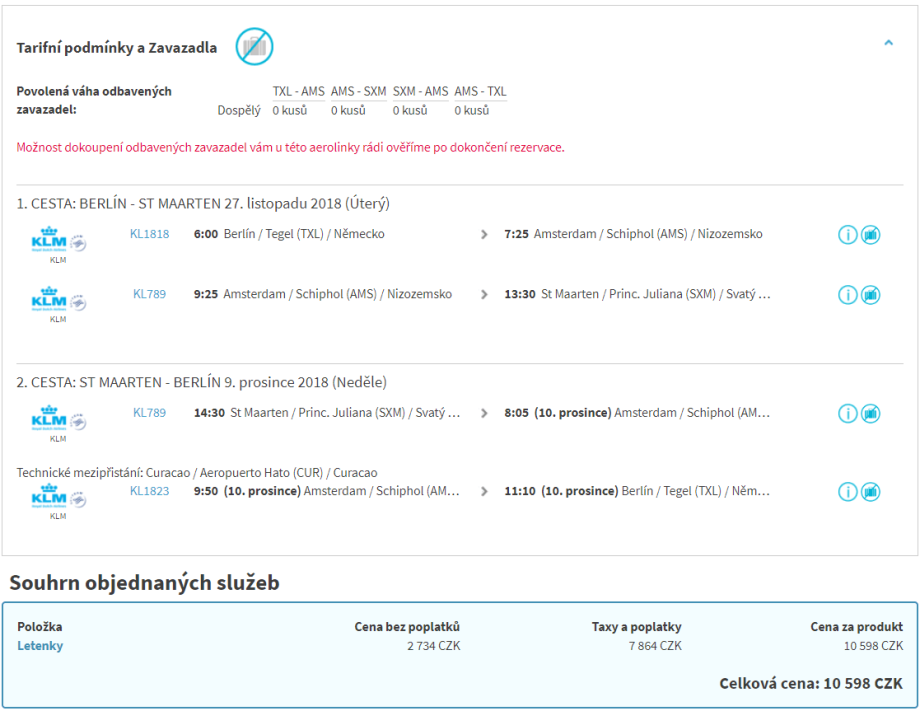Open info icon for St Maarten 14:30 departure
The width and height of the screenshot is (920, 711).
(x=848, y=413)
